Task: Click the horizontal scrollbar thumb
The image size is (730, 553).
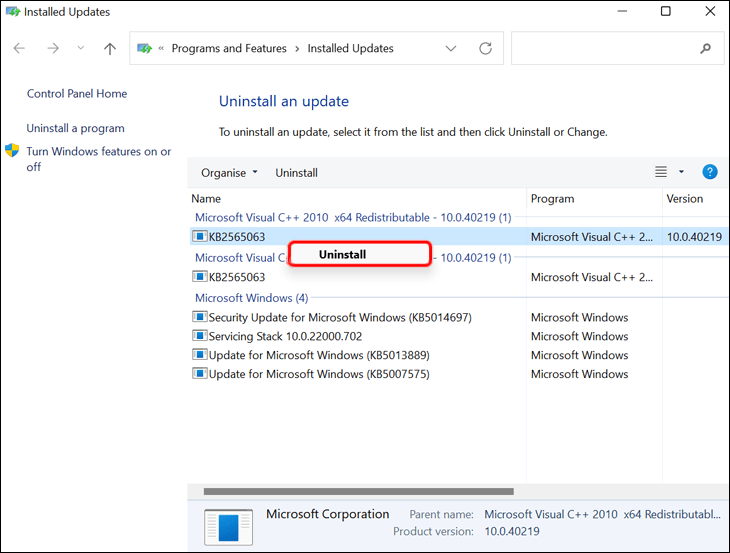Action: [358, 492]
